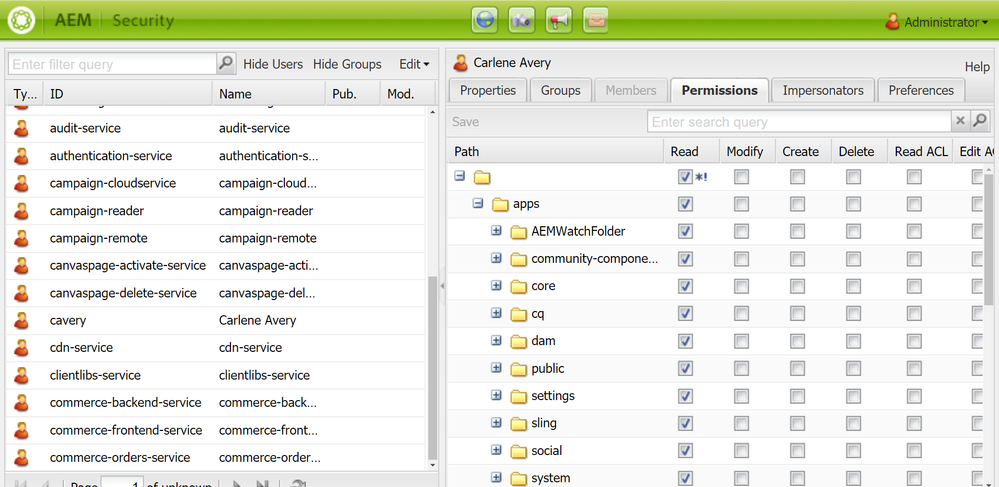Screen dimensions: 999x487
Task: Collapse the apps tree node
Action: tap(478, 203)
